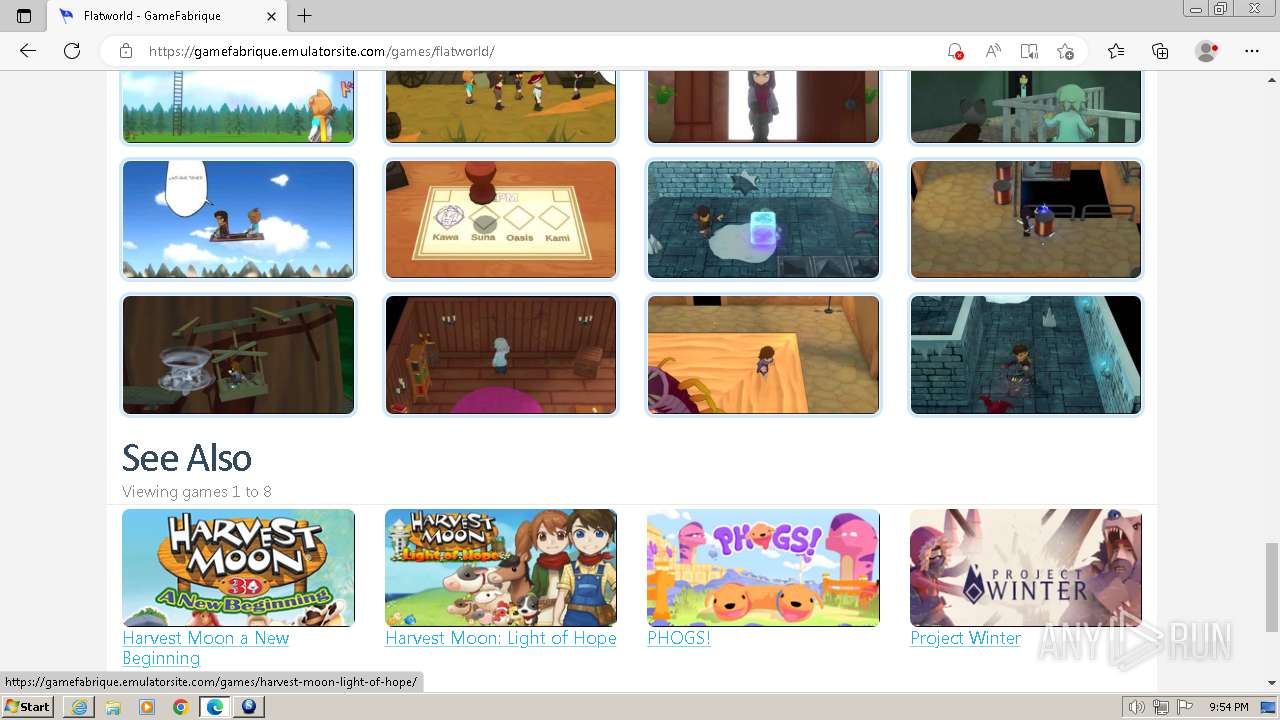
Task: Open Google Chrome from the taskbar
Action: 181,707
